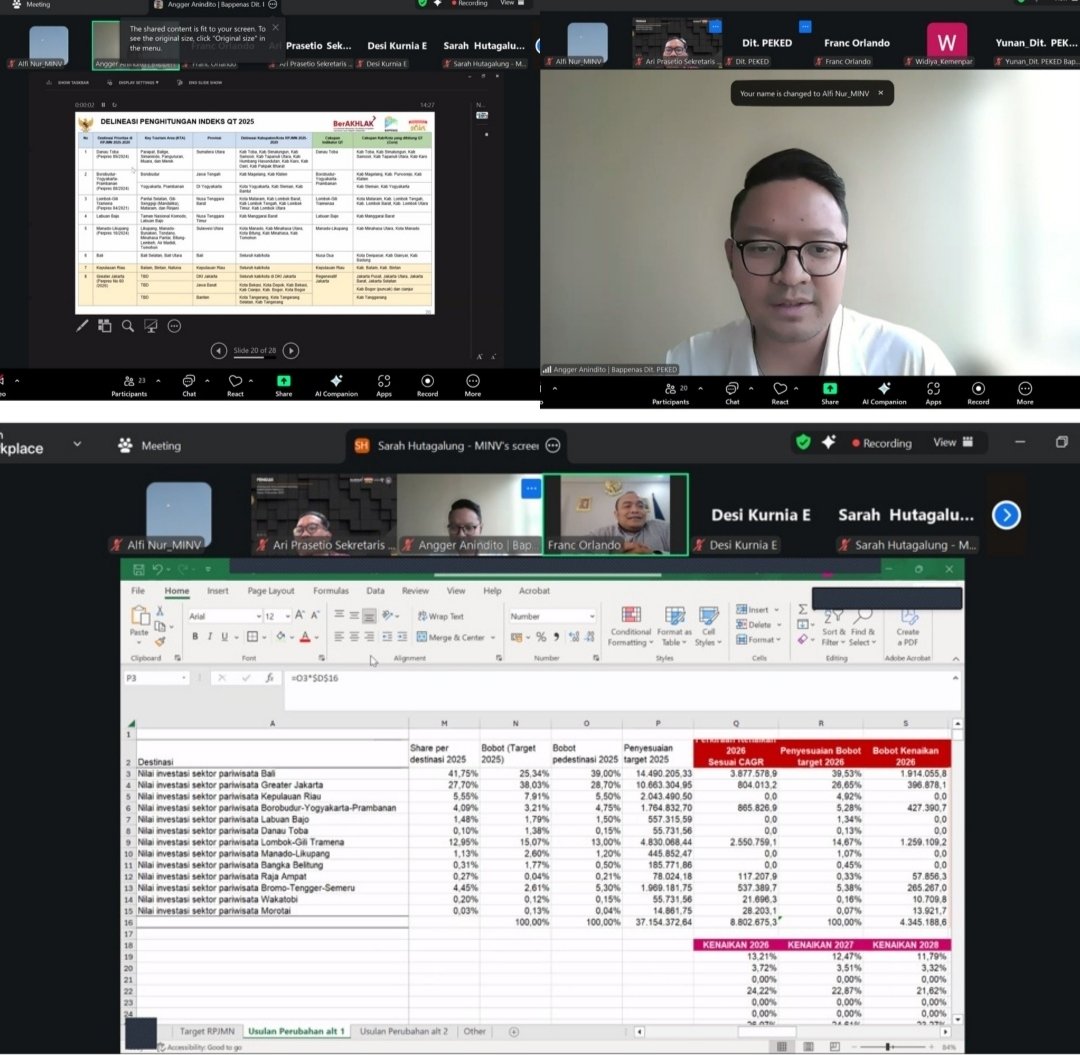Show more participants with blue arrow button
This screenshot has height=1055, width=1080.
click(x=1006, y=515)
